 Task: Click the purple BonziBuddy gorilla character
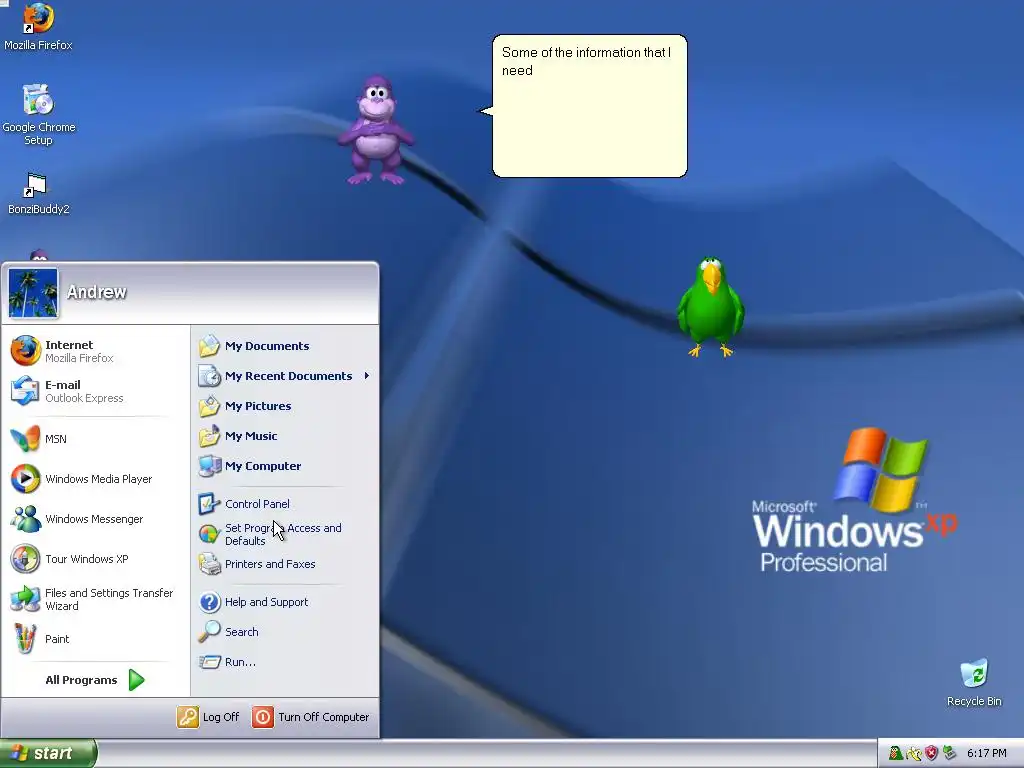point(376,130)
